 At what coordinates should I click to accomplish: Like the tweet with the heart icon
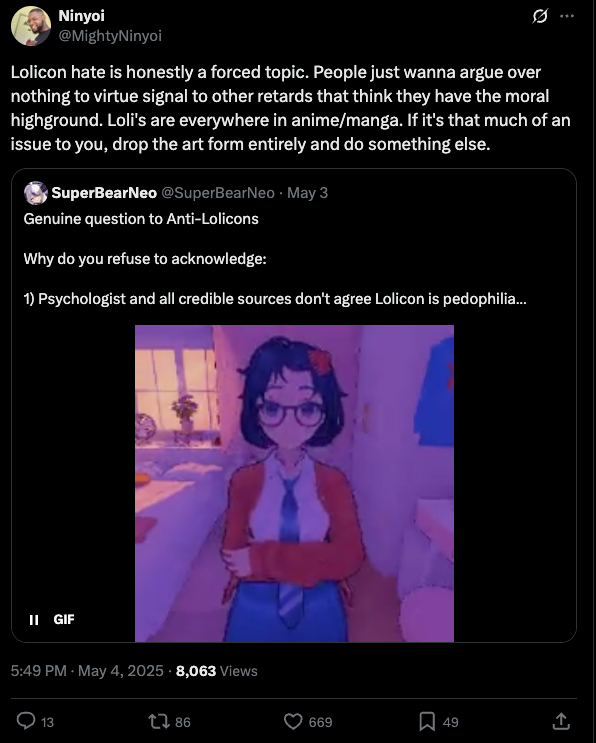tap(293, 722)
